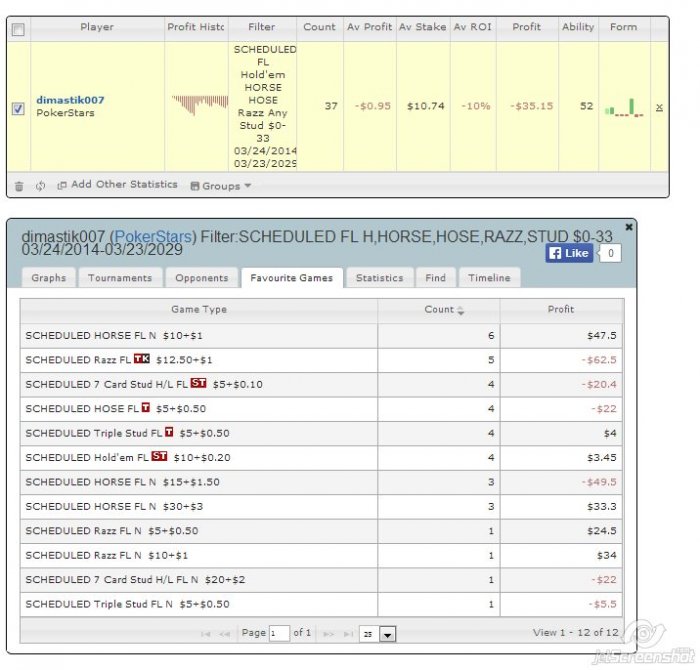Open the Timeline tab
The width and height of the screenshot is (700, 670).
point(489,278)
